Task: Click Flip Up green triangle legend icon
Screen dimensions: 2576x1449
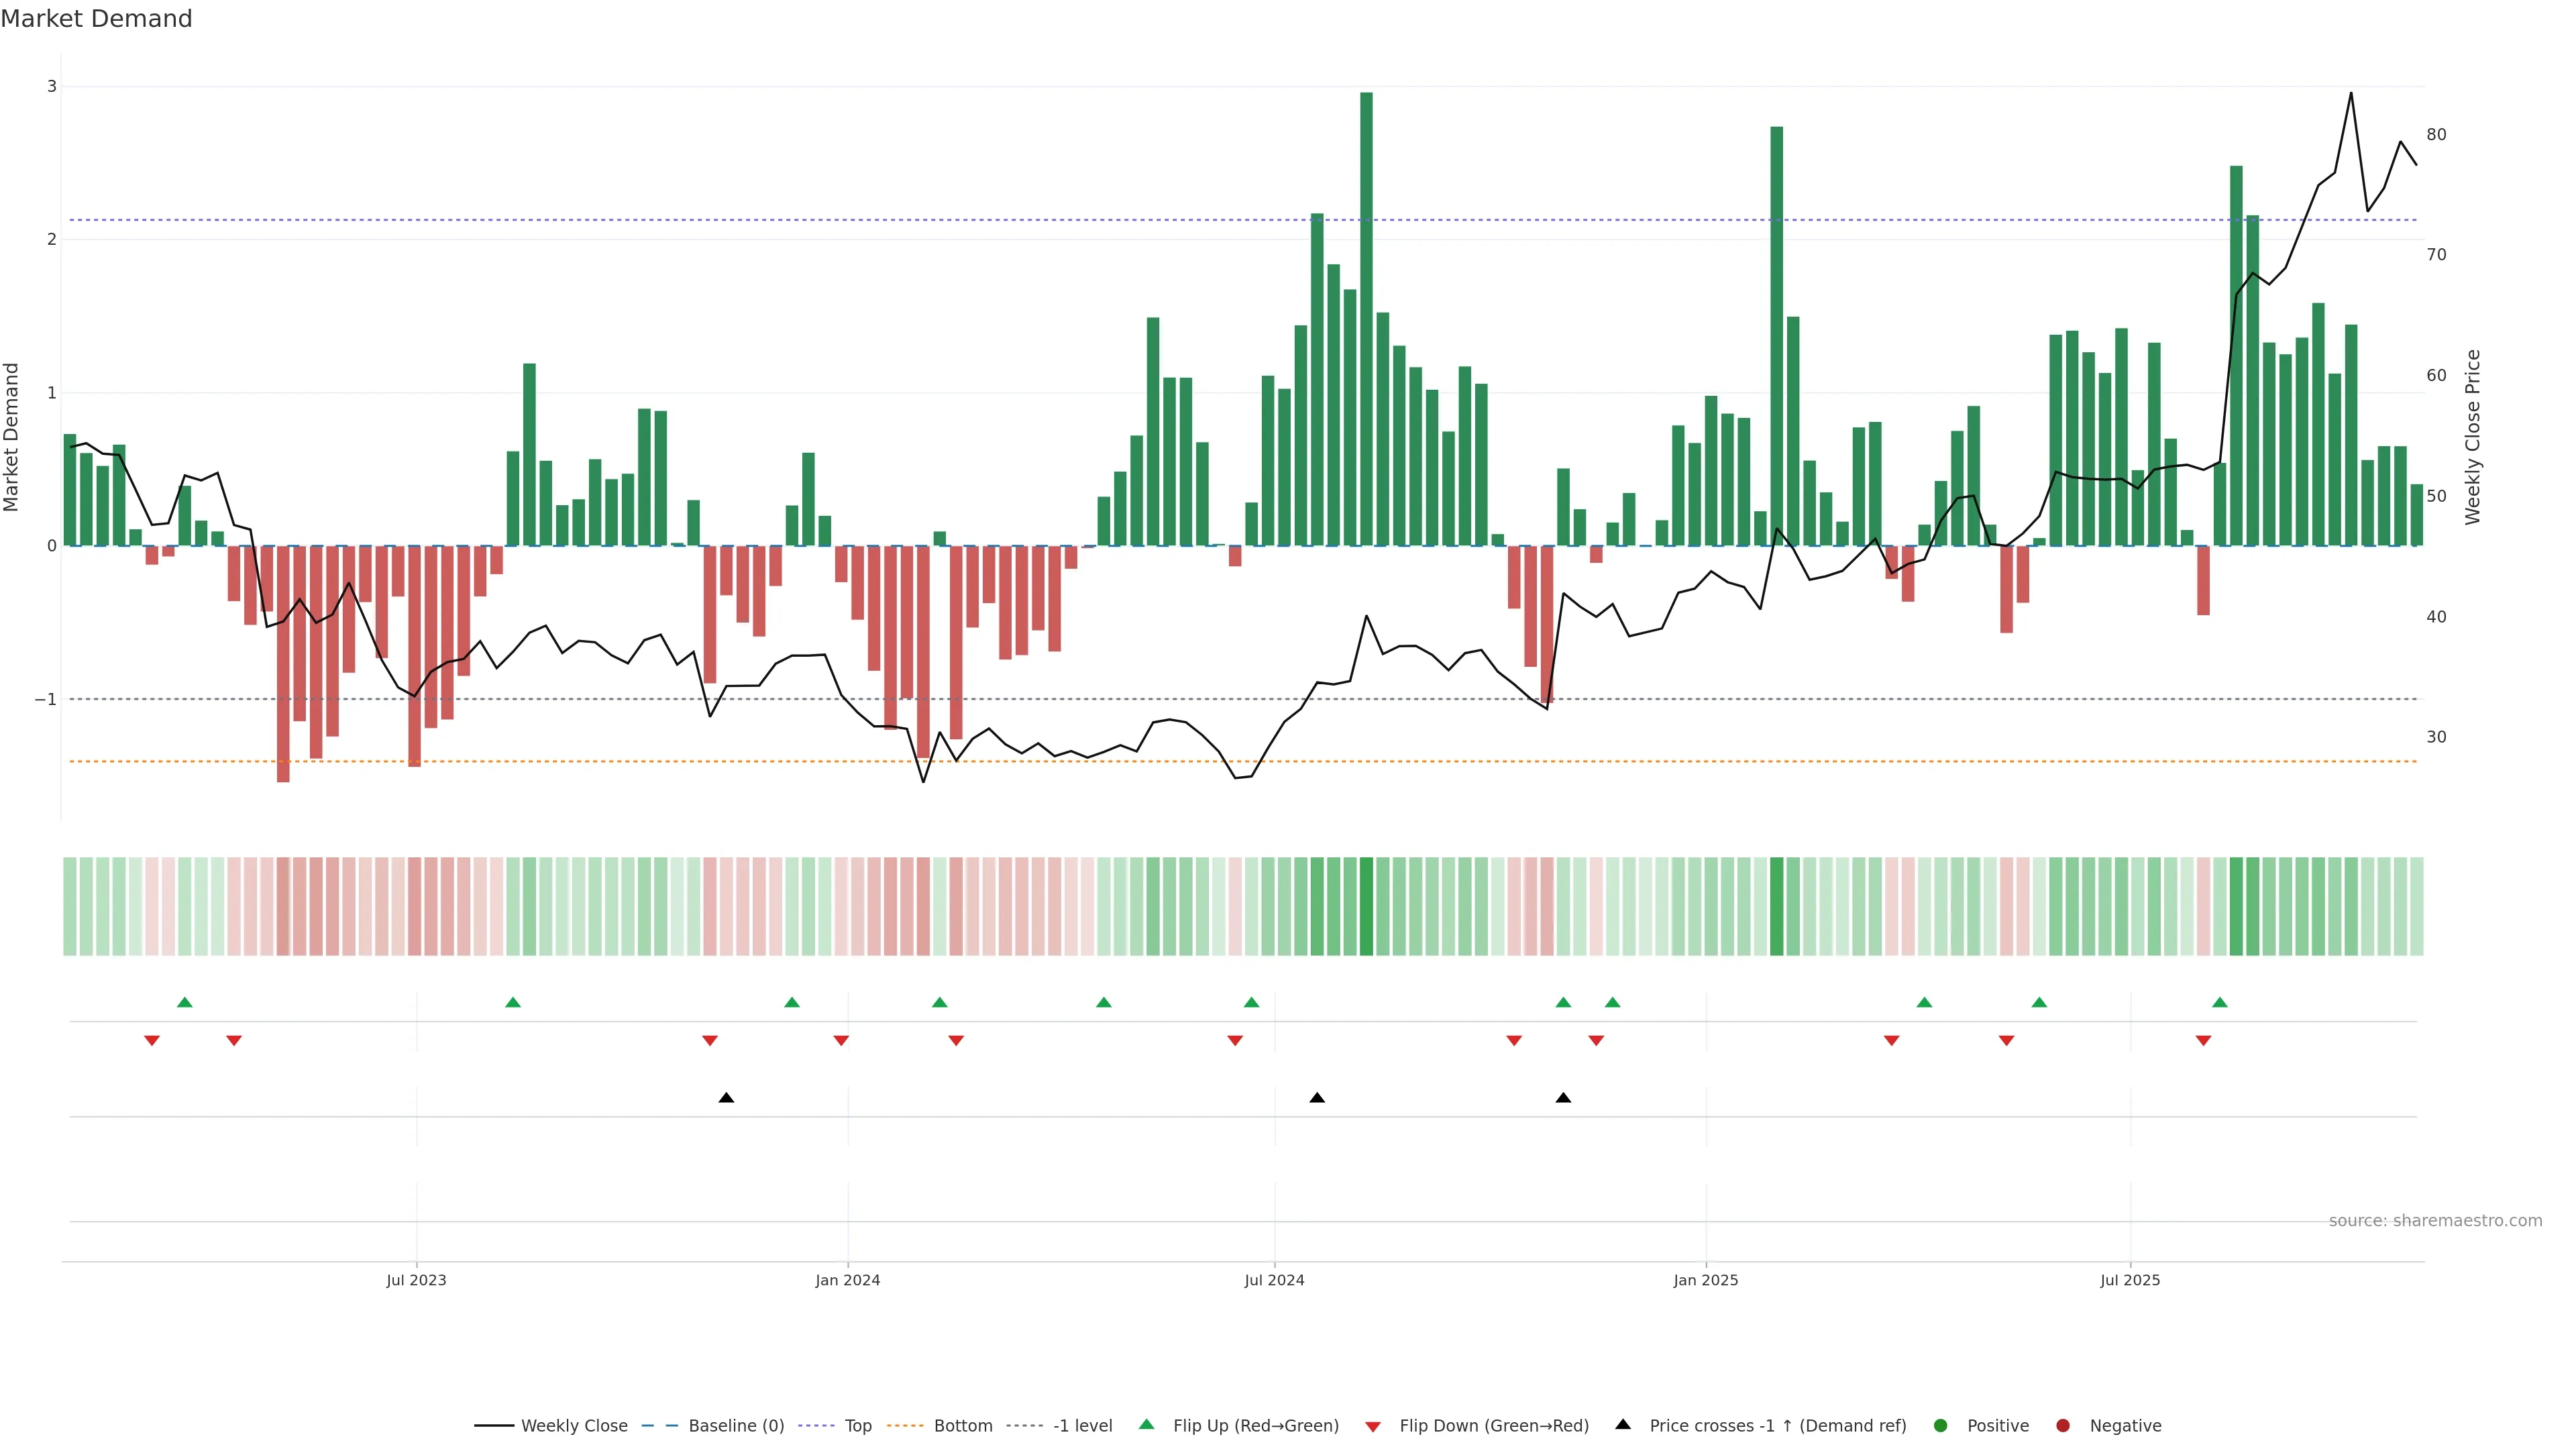Action: tap(1146, 1424)
